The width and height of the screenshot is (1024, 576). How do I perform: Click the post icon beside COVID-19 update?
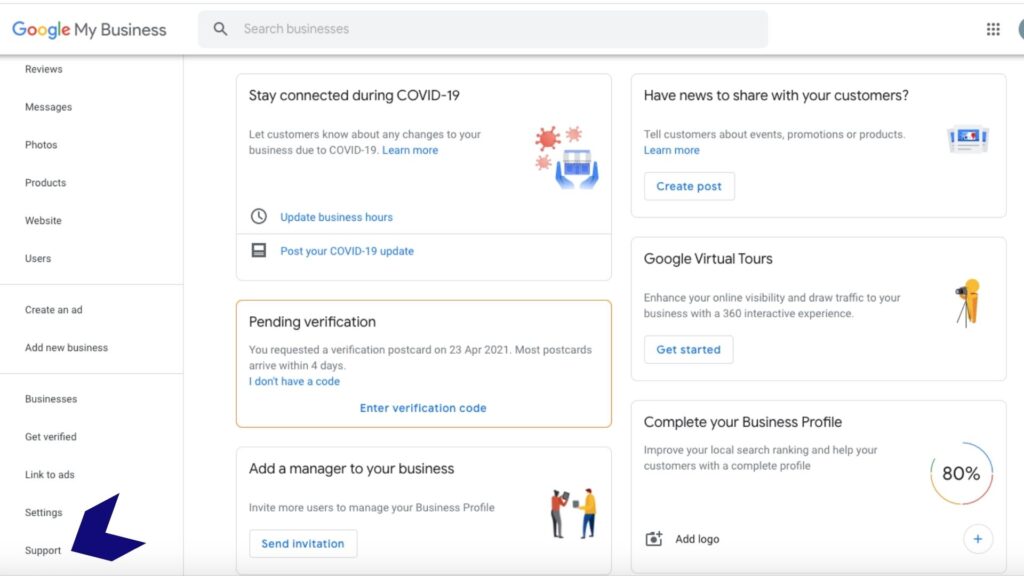[259, 250]
